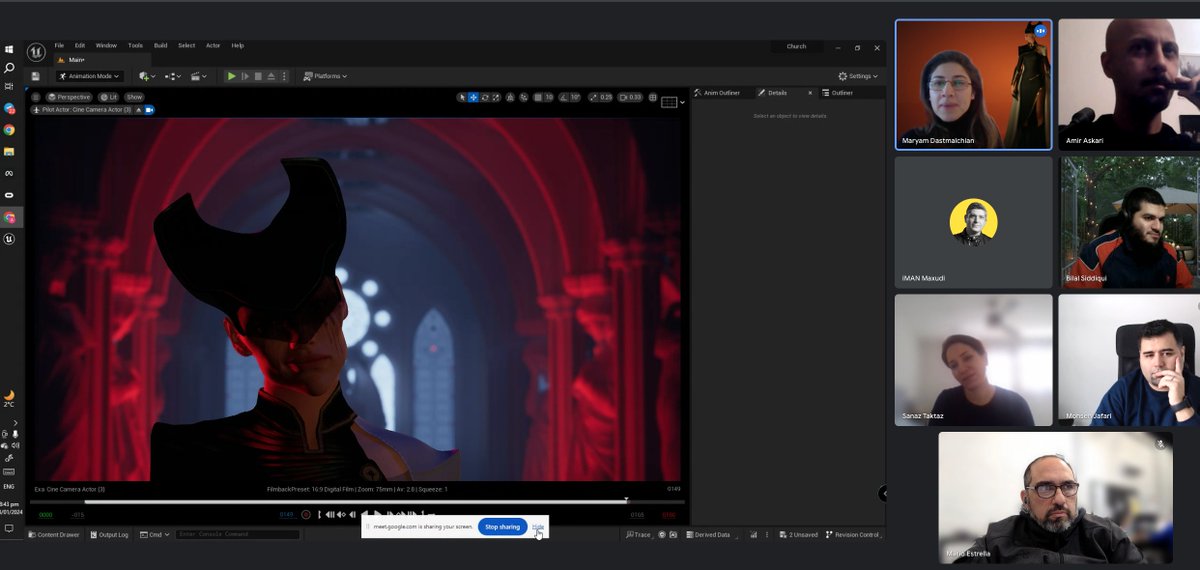Viewport: 1200px width, 570px height.
Task: Click the Perspective viewport button
Action: 69,97
